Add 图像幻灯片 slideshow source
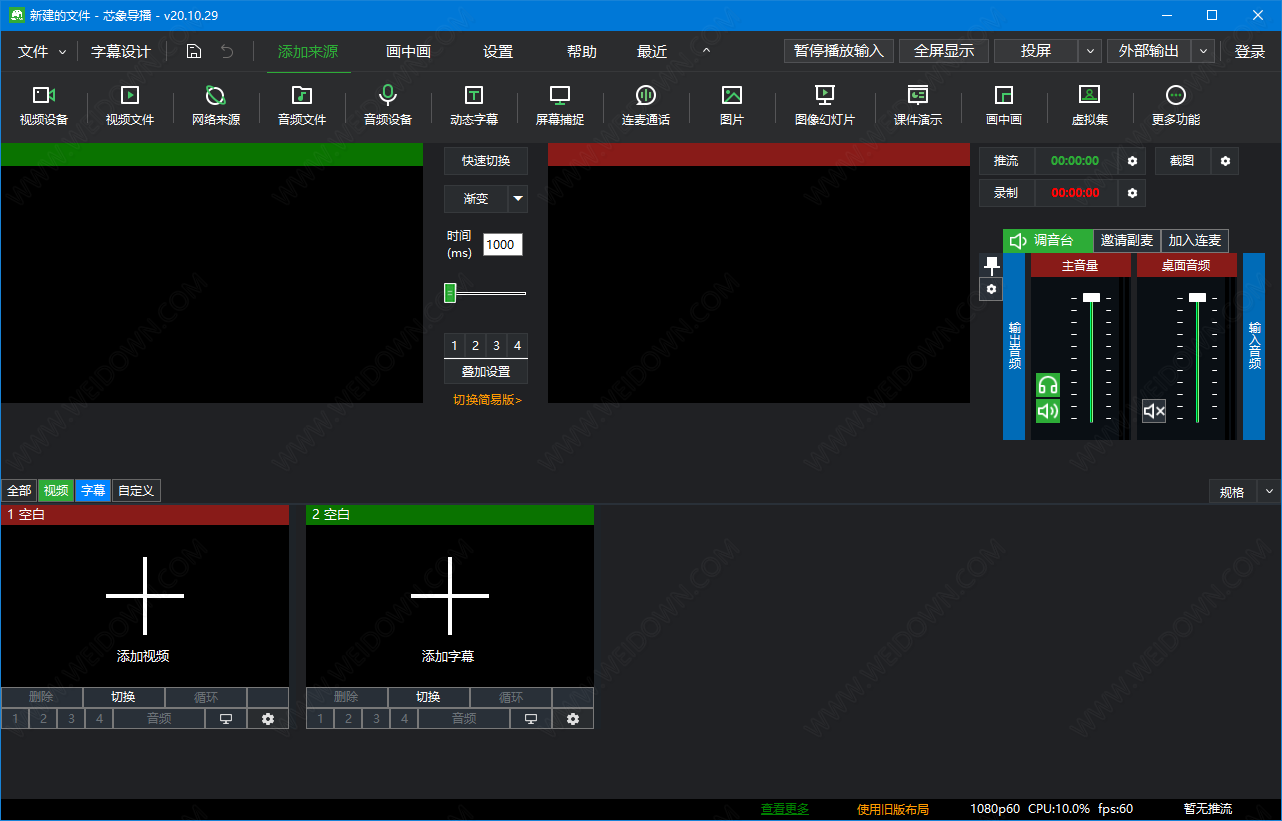 point(825,105)
